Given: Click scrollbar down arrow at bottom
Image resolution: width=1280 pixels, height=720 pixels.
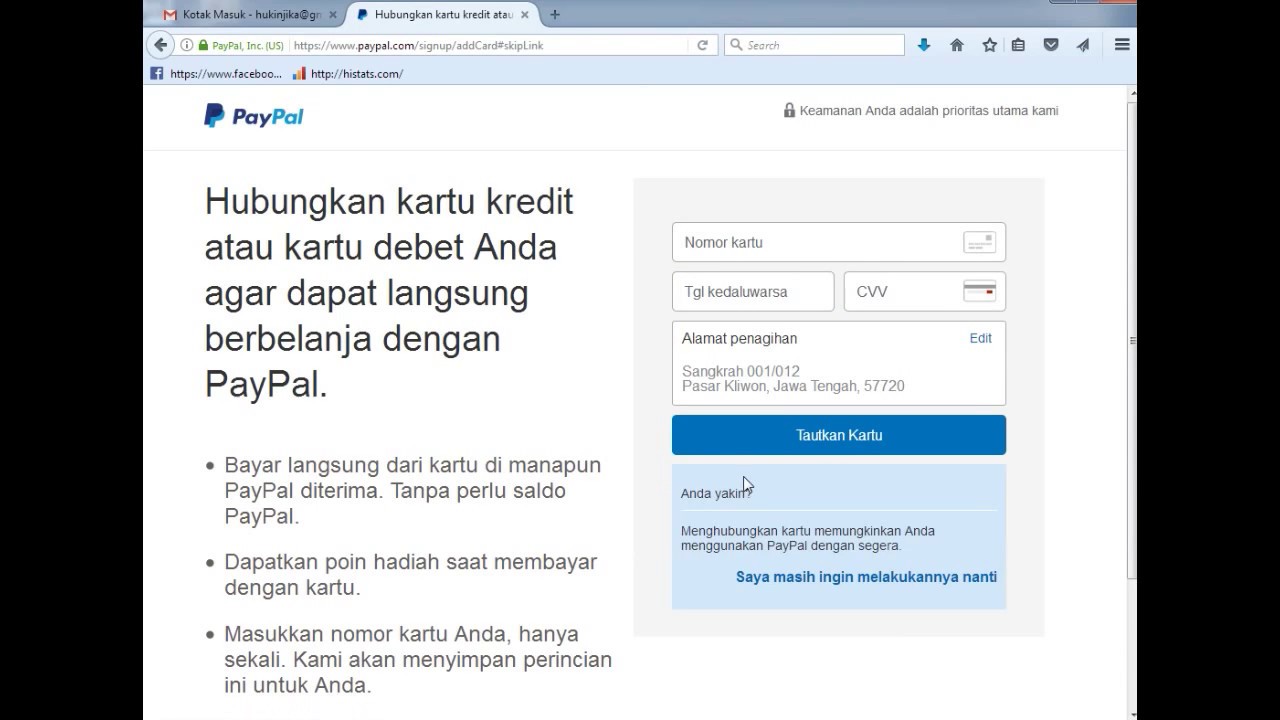Looking at the screenshot, I should pyautogui.click(x=1132, y=714).
